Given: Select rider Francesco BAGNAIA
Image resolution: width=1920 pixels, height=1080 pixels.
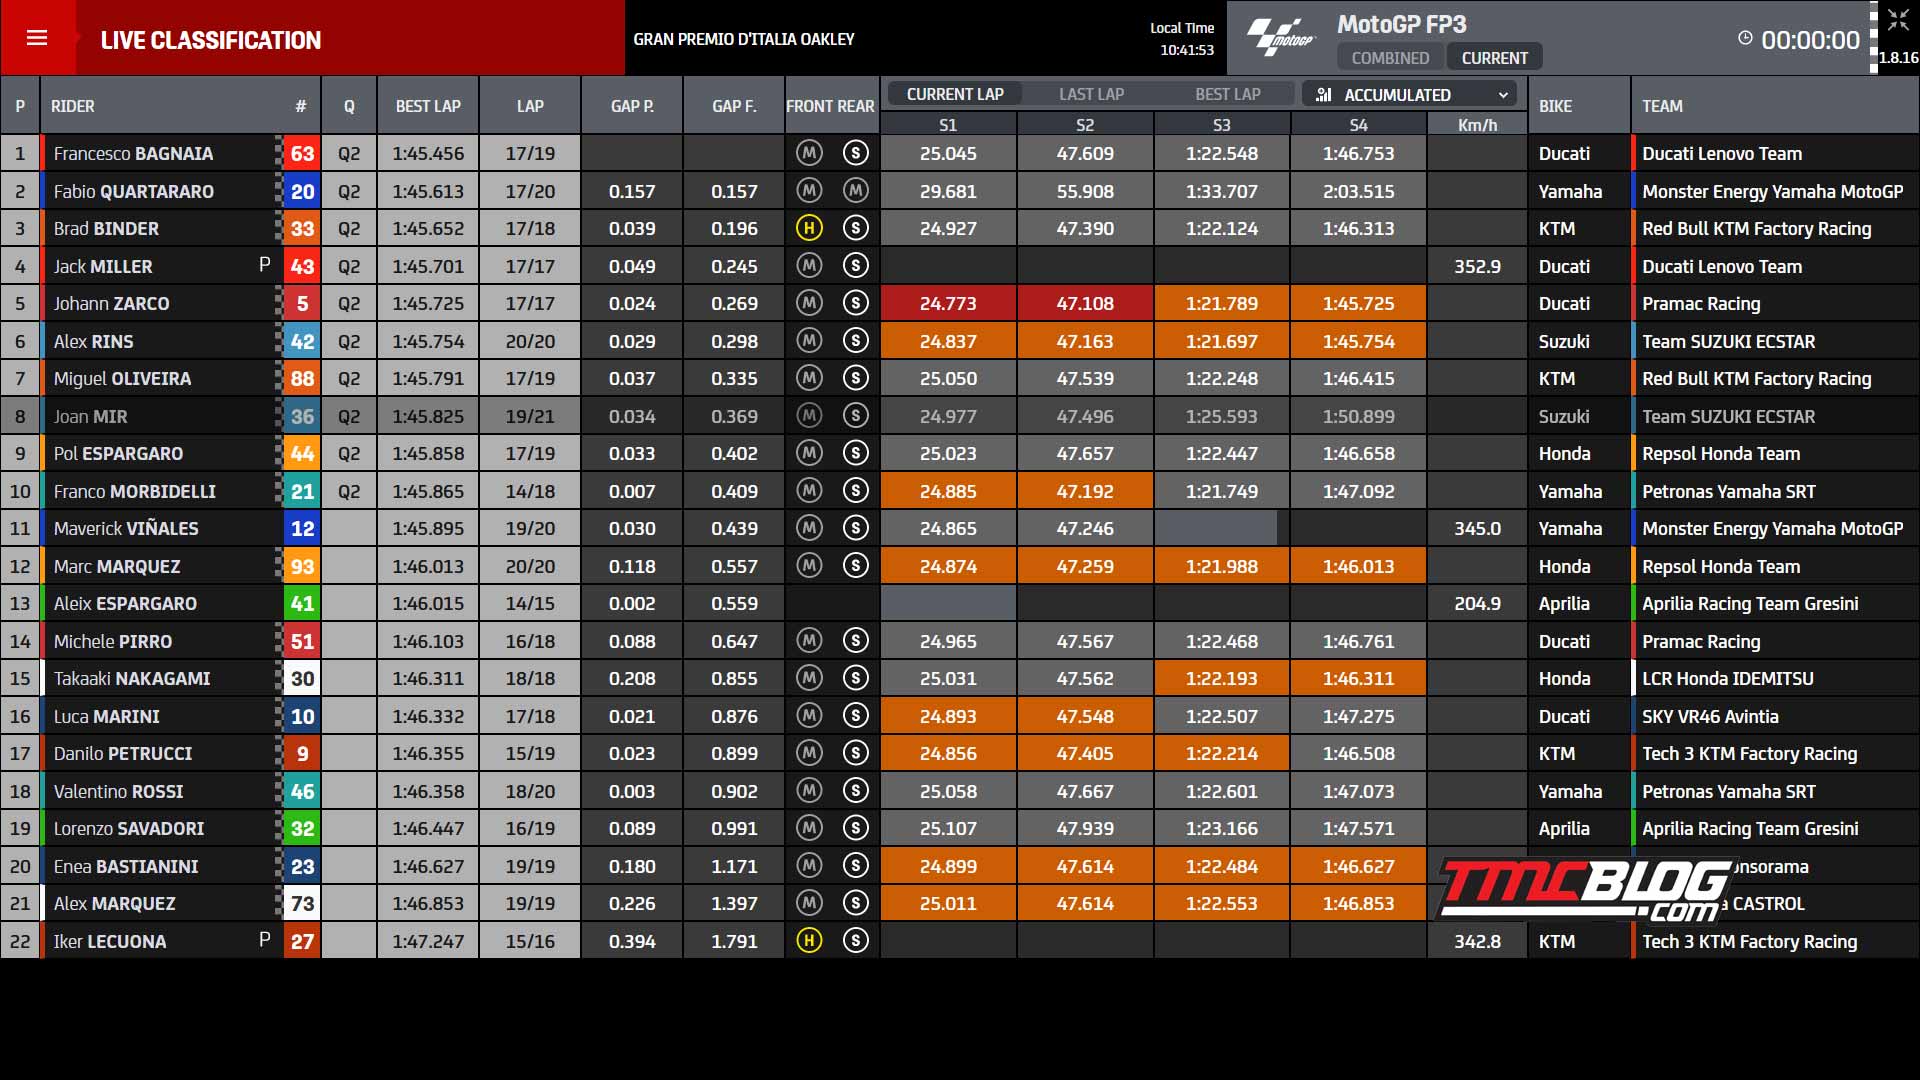Looking at the screenshot, I should point(133,153).
